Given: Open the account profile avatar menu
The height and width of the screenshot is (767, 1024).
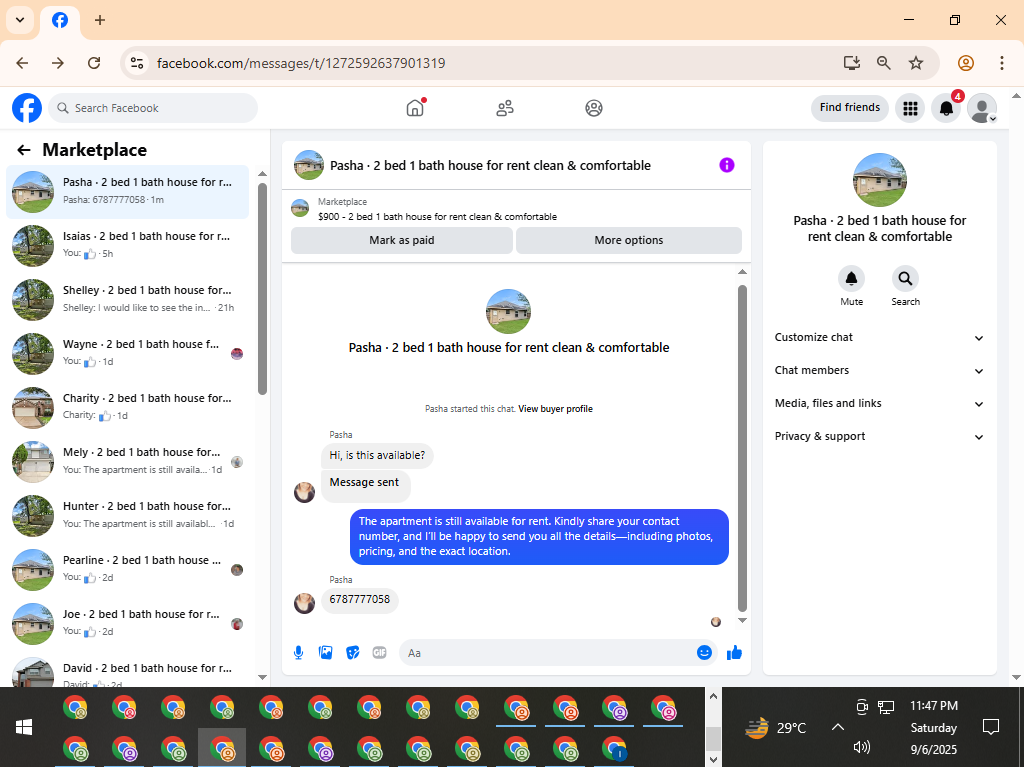Looking at the screenshot, I should (982, 108).
